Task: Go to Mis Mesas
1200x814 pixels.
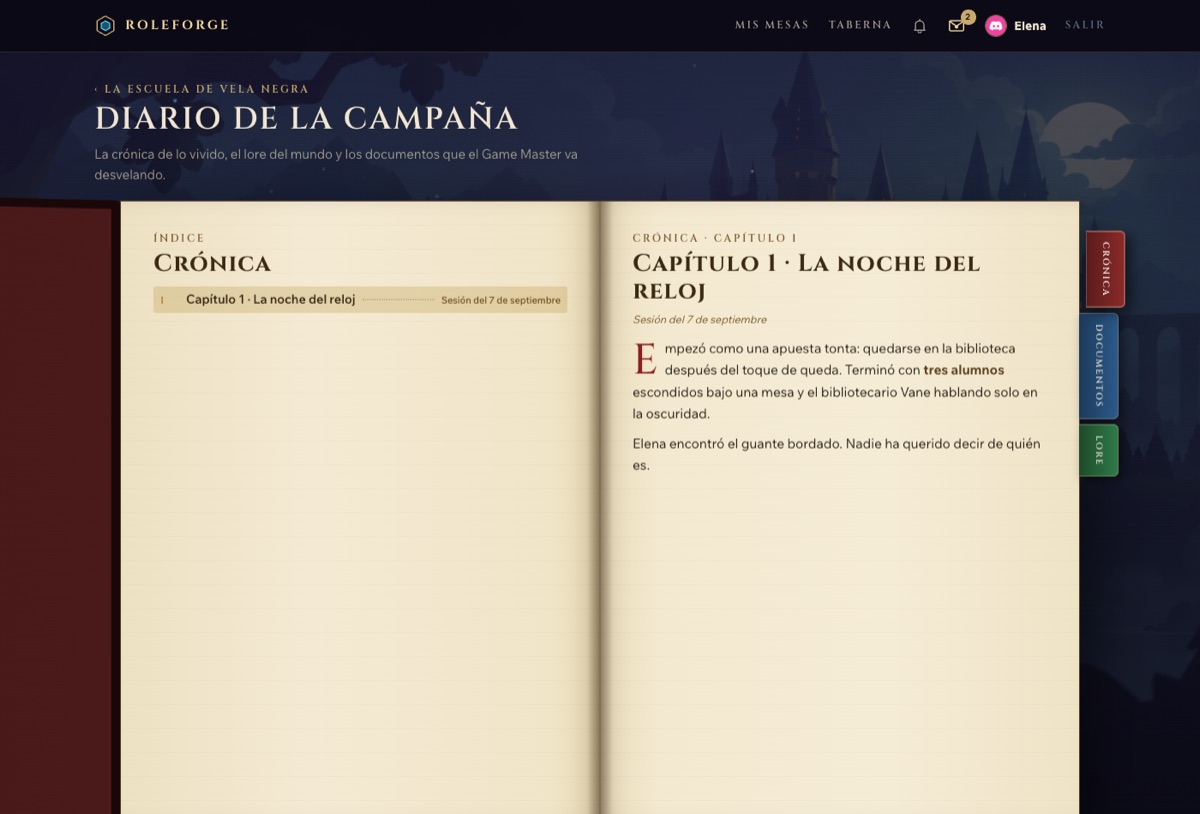Action: pyautogui.click(x=771, y=25)
